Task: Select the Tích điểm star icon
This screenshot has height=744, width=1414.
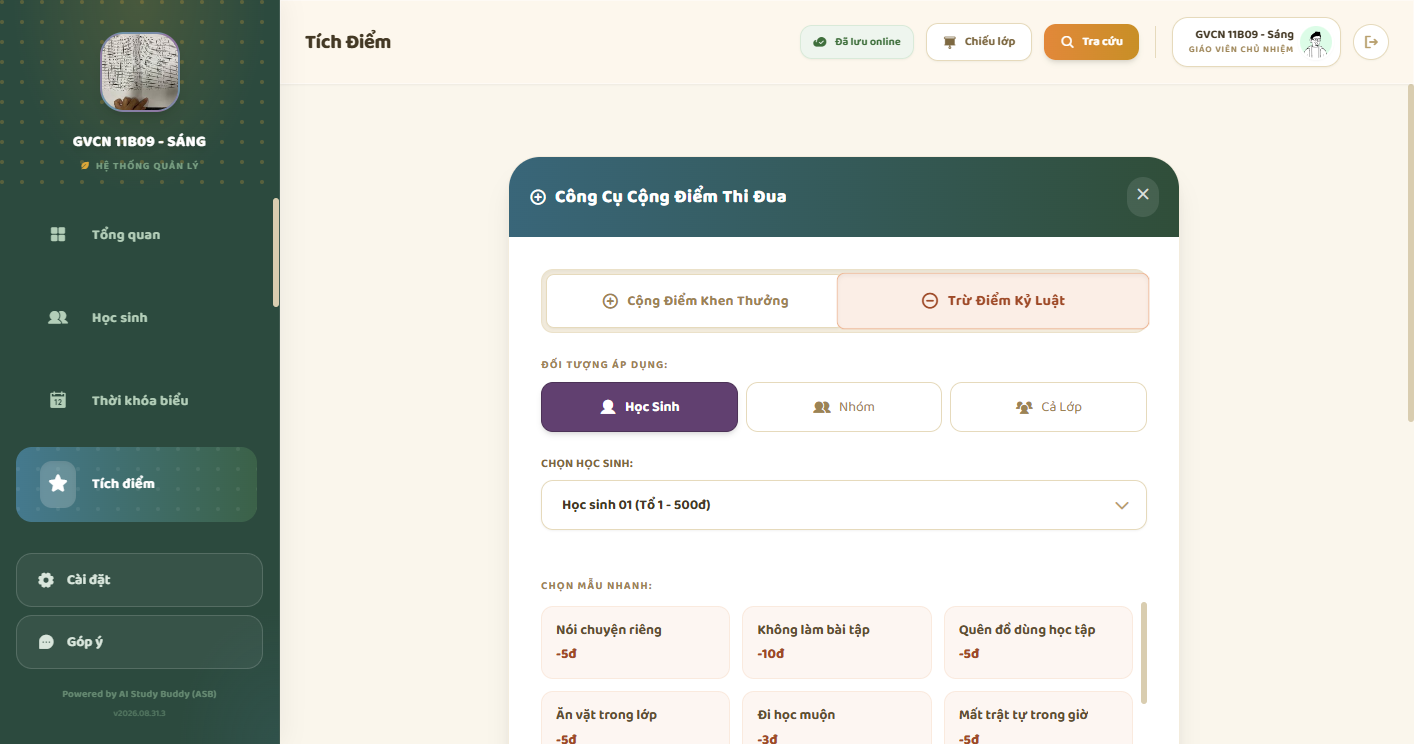Action: [58, 484]
